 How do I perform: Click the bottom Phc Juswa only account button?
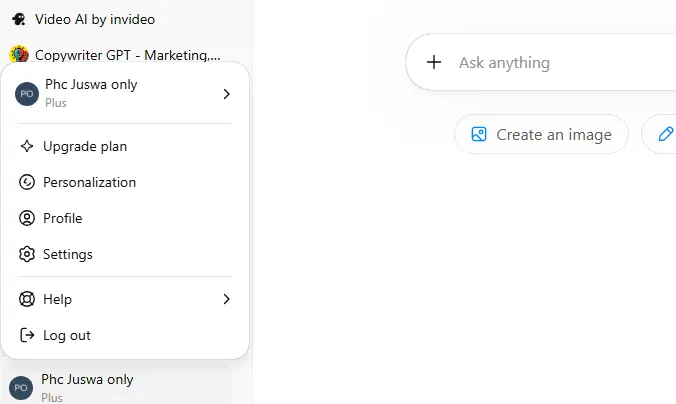(x=116, y=387)
